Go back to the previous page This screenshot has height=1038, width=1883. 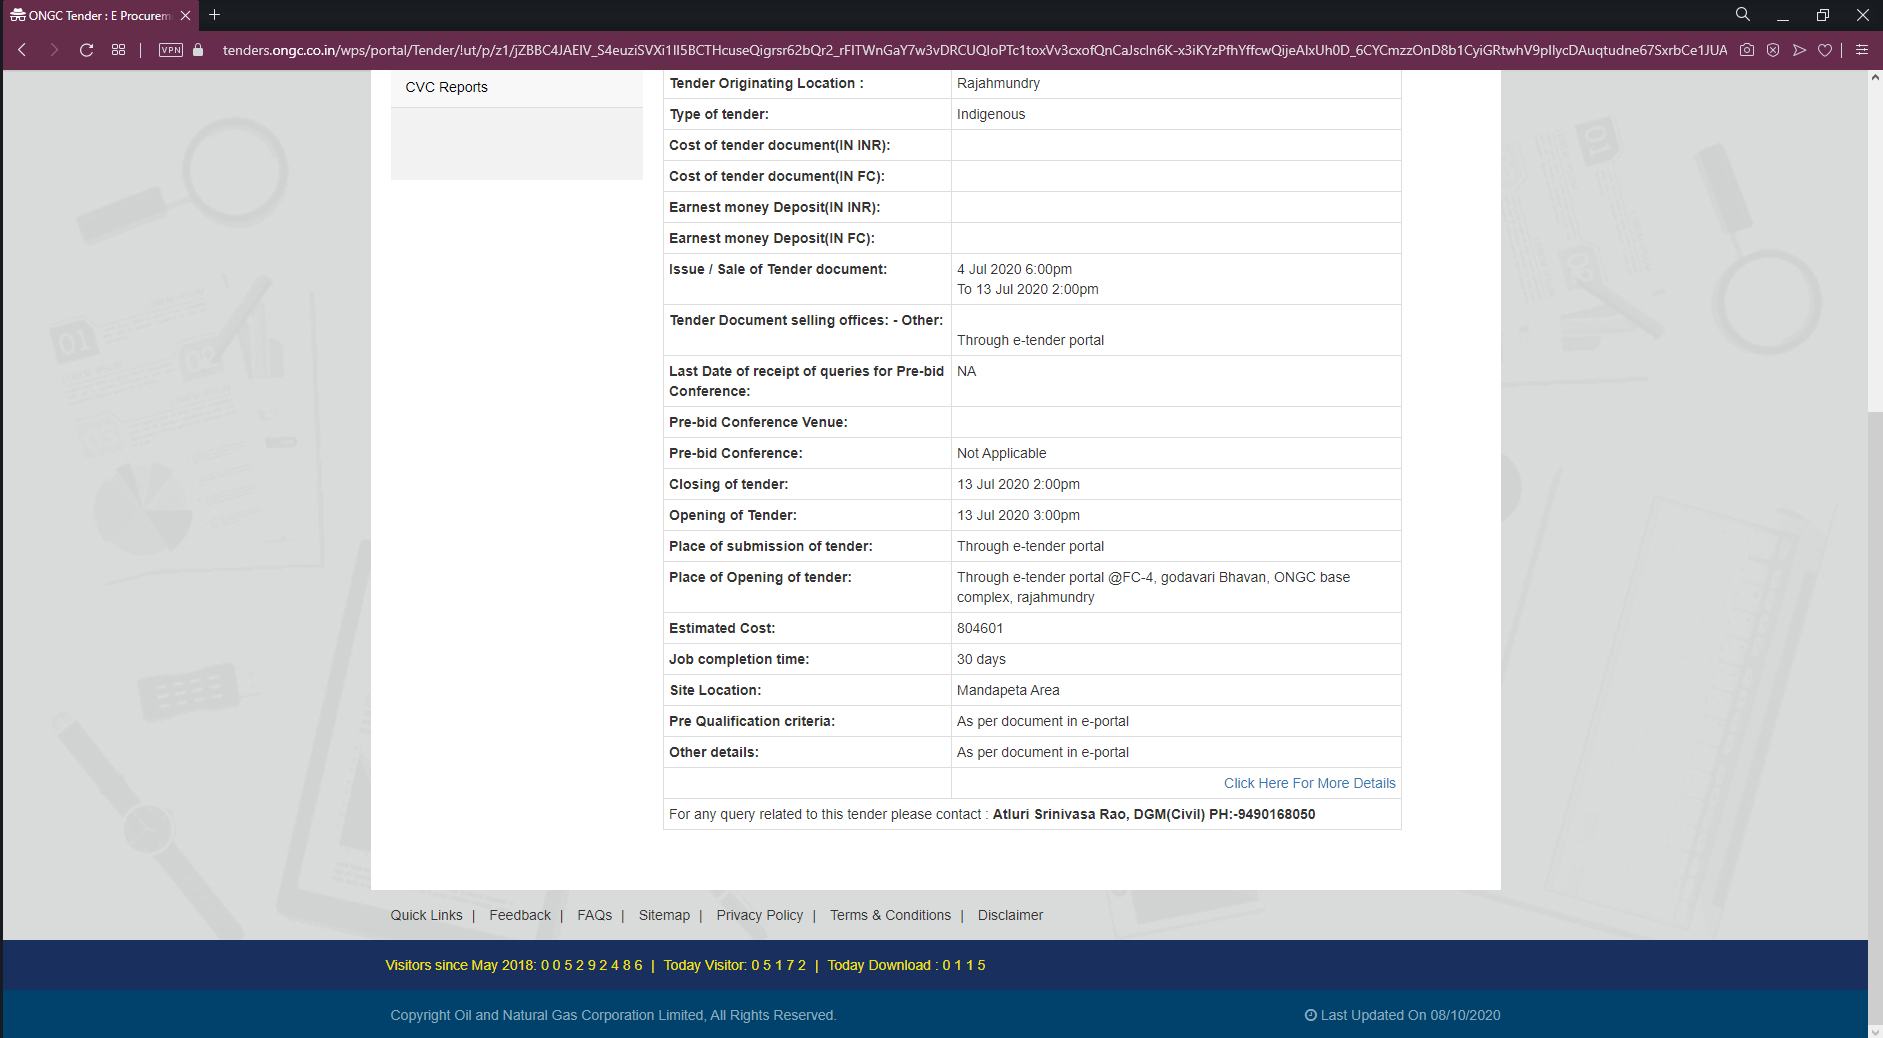[x=22, y=50]
